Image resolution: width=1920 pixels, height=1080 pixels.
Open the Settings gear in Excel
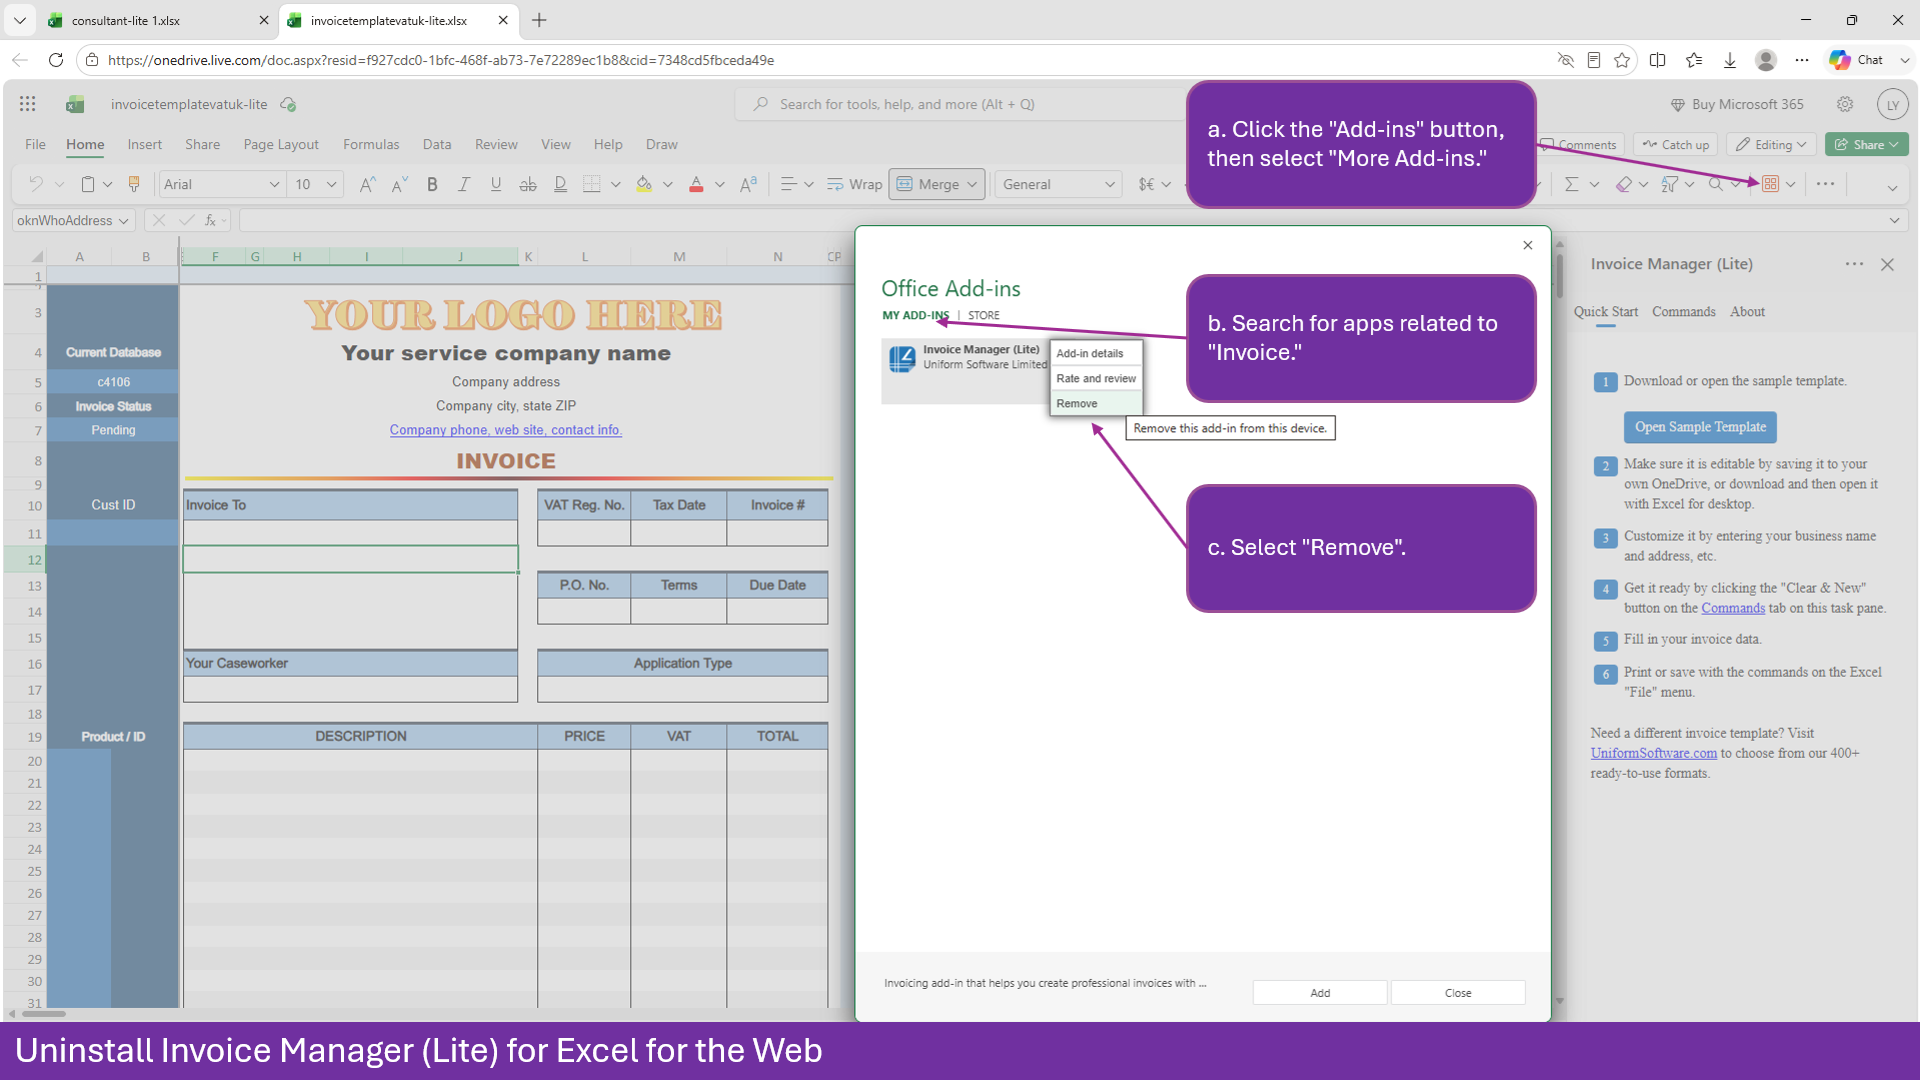click(1845, 104)
